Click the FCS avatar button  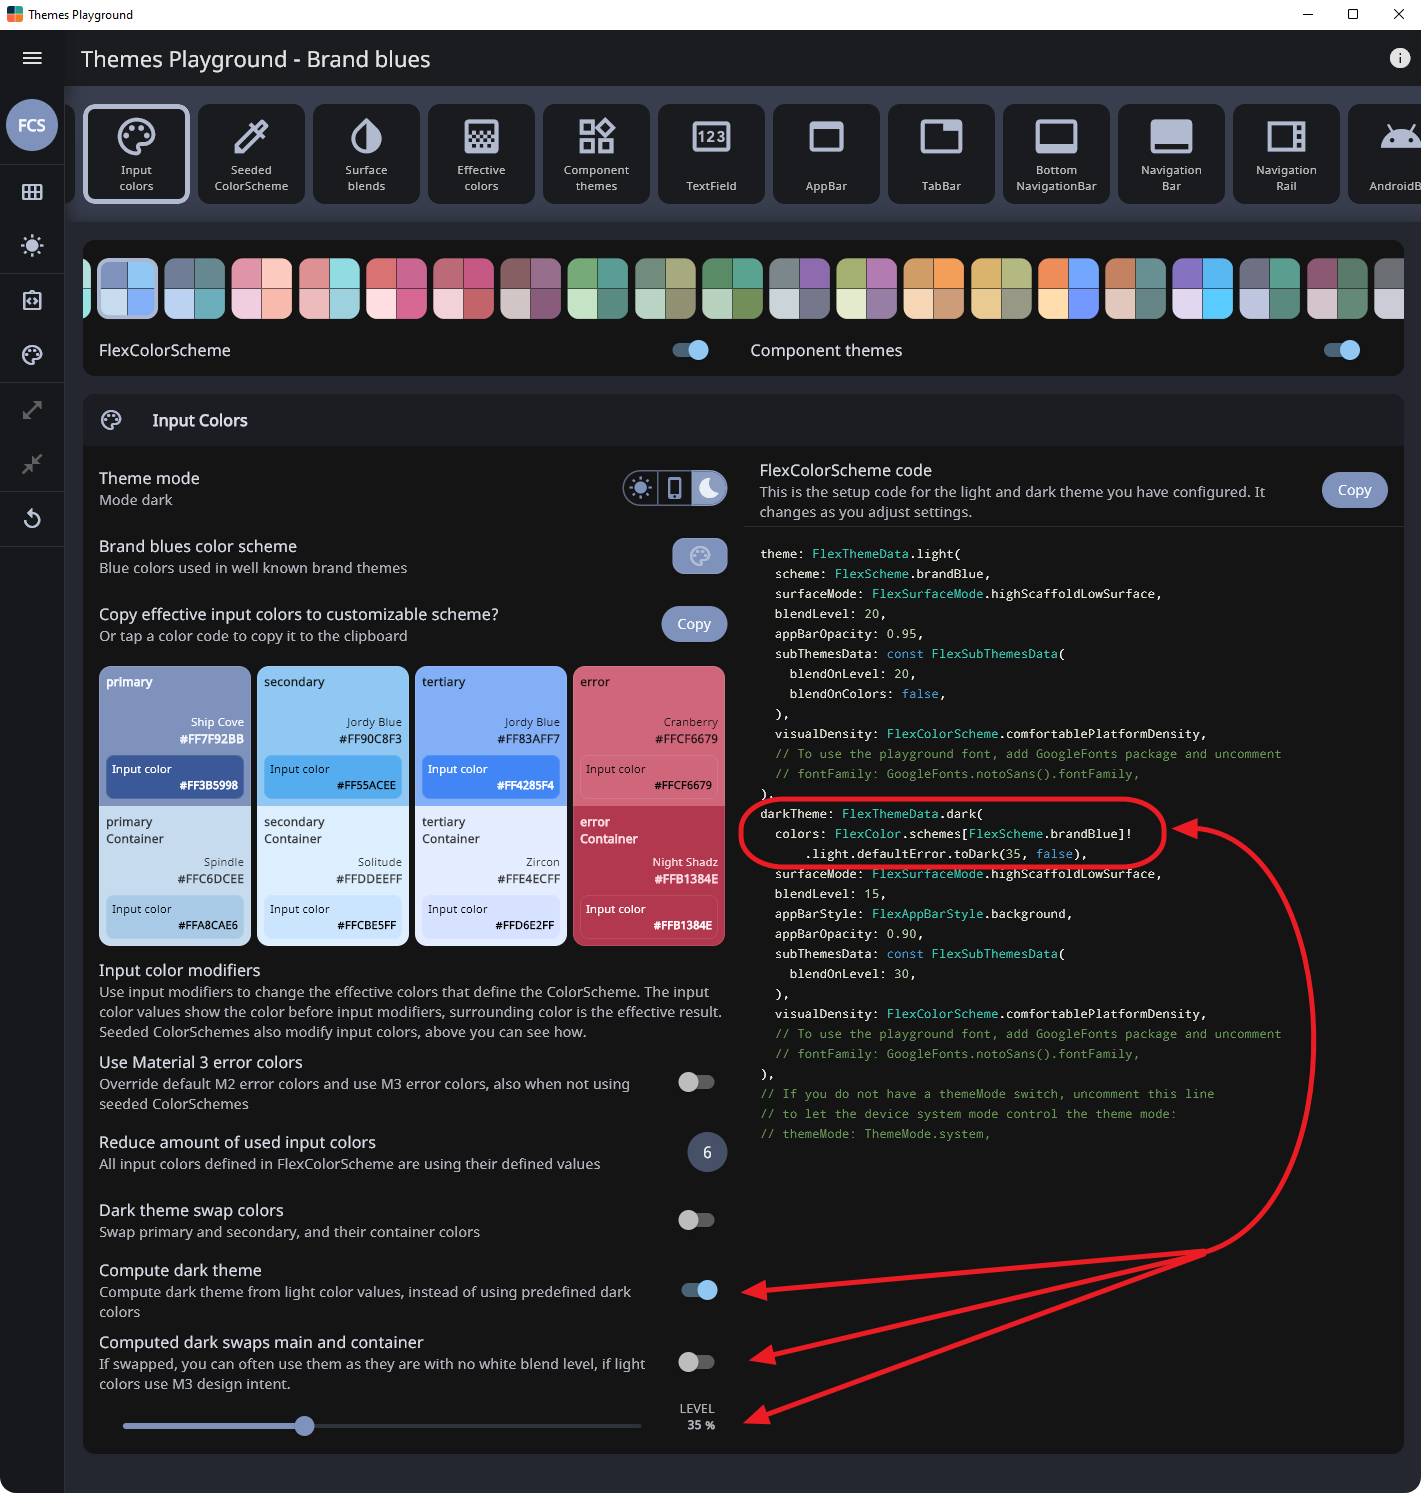coord(32,125)
